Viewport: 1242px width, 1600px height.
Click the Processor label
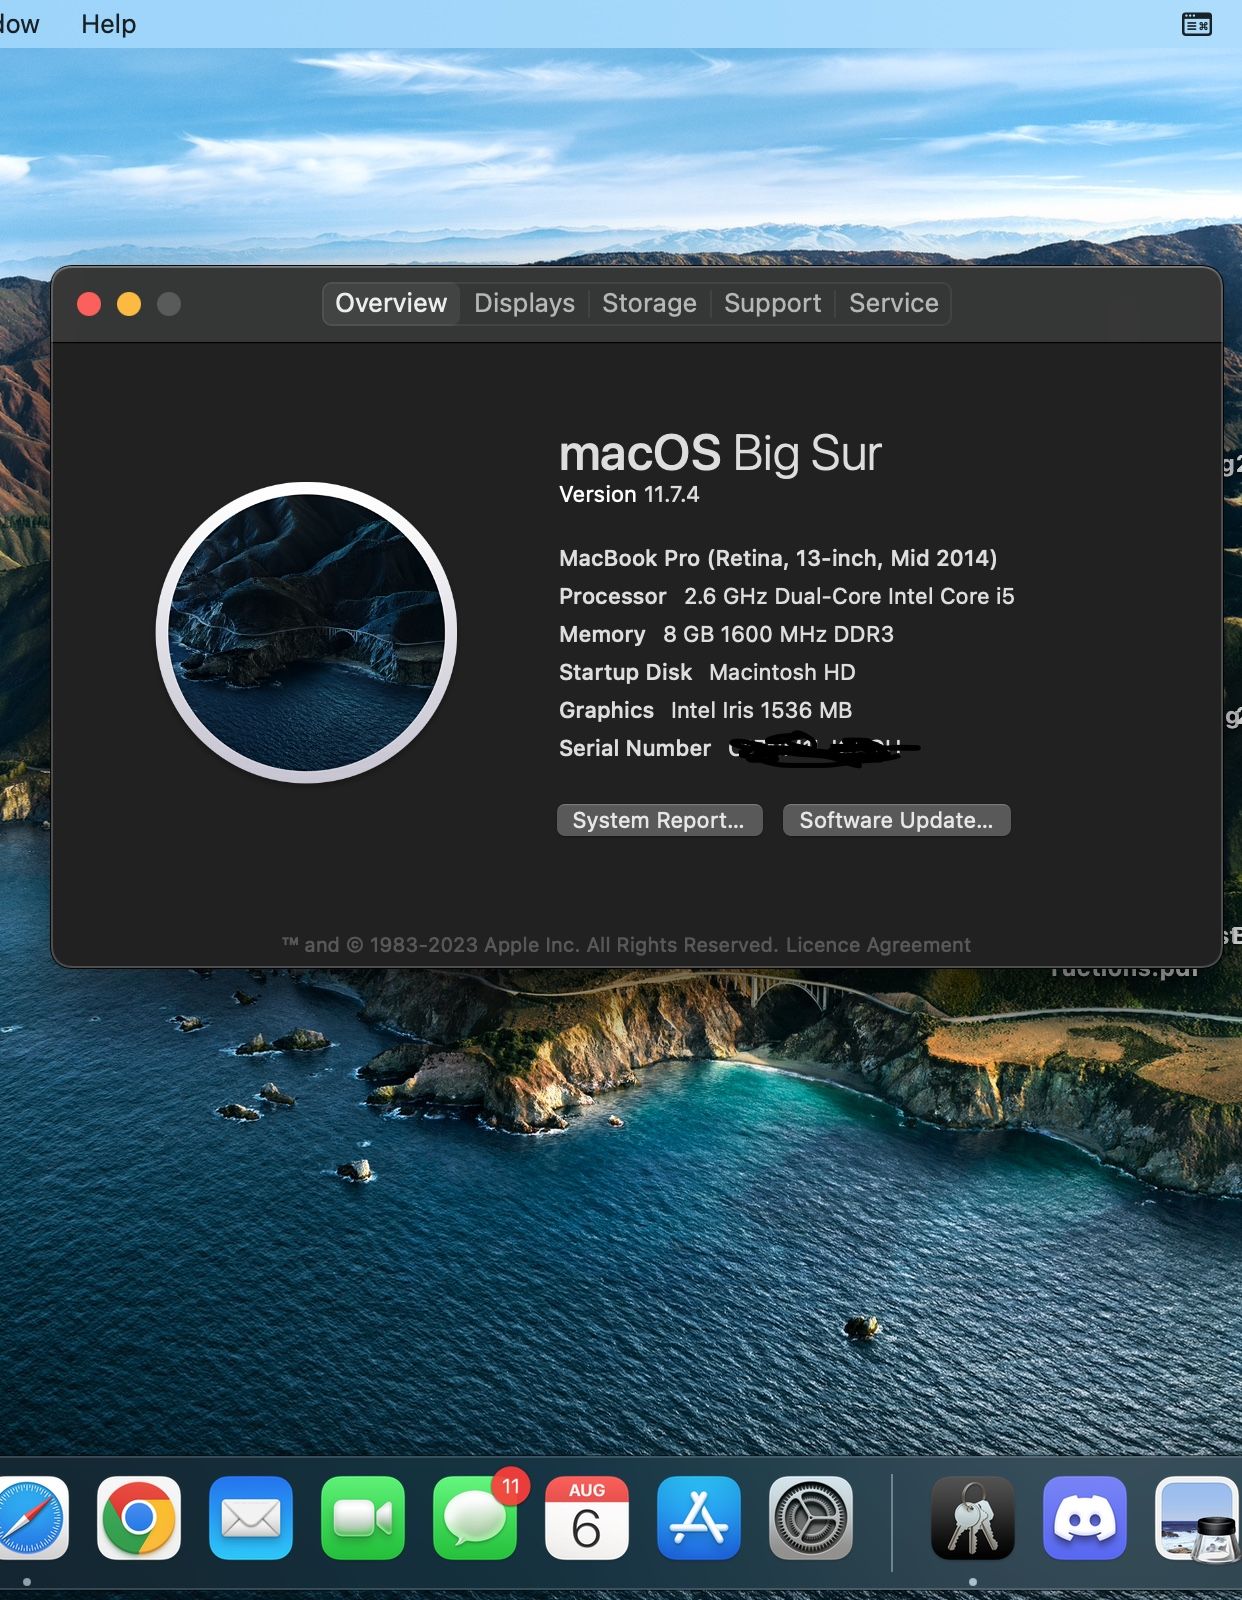[x=613, y=596]
